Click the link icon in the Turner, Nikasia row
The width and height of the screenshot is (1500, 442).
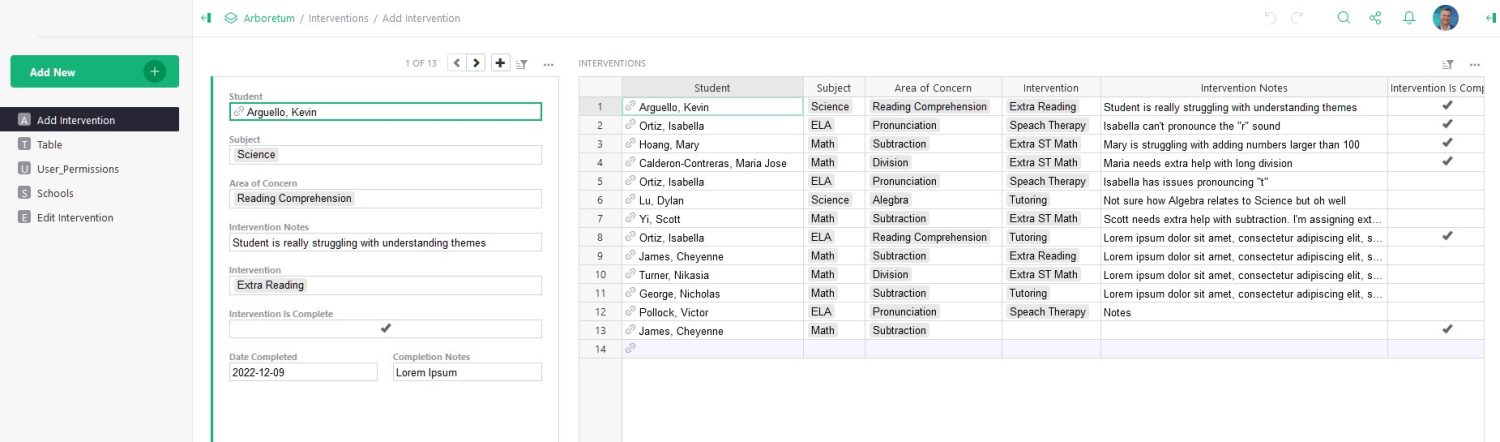point(630,274)
